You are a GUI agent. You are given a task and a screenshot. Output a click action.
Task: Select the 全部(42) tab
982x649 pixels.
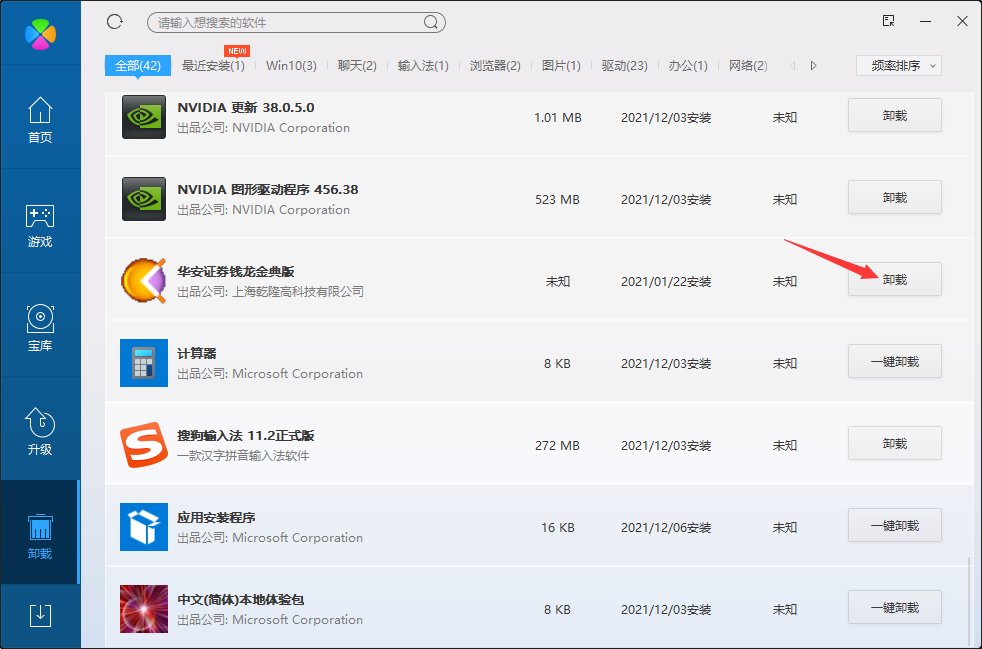[138, 65]
